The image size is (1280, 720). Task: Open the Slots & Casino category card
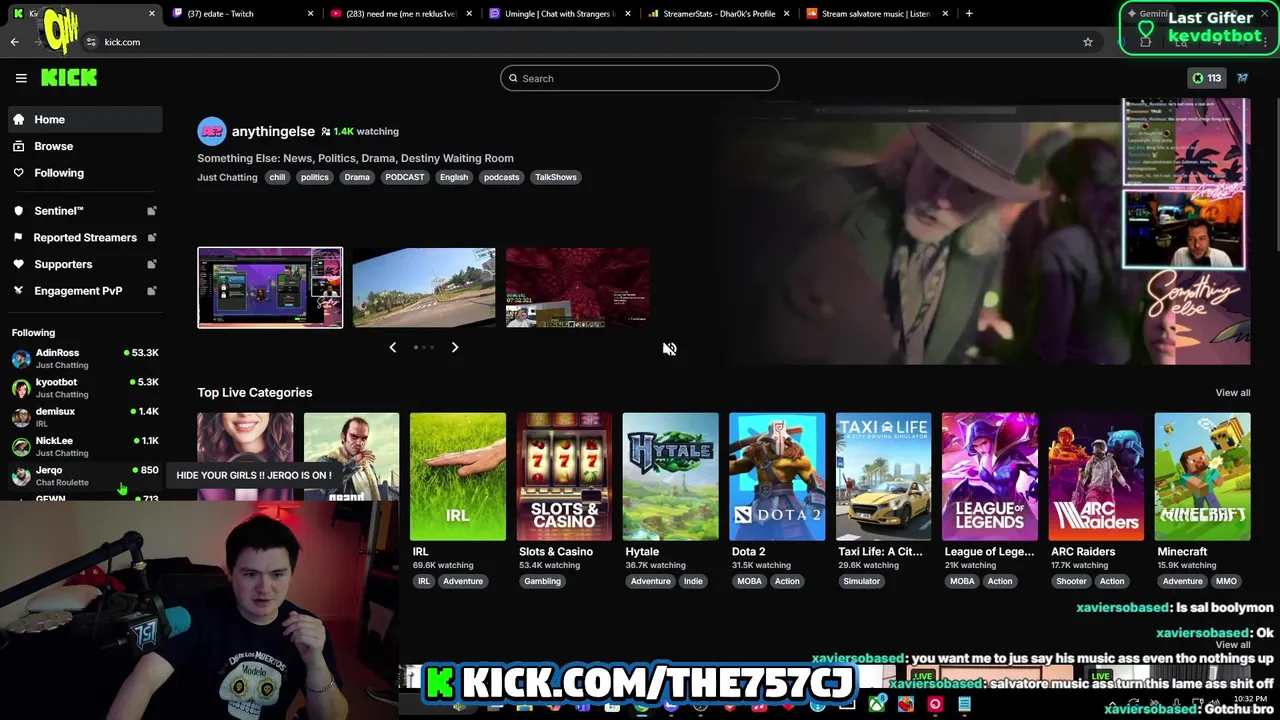click(x=564, y=477)
